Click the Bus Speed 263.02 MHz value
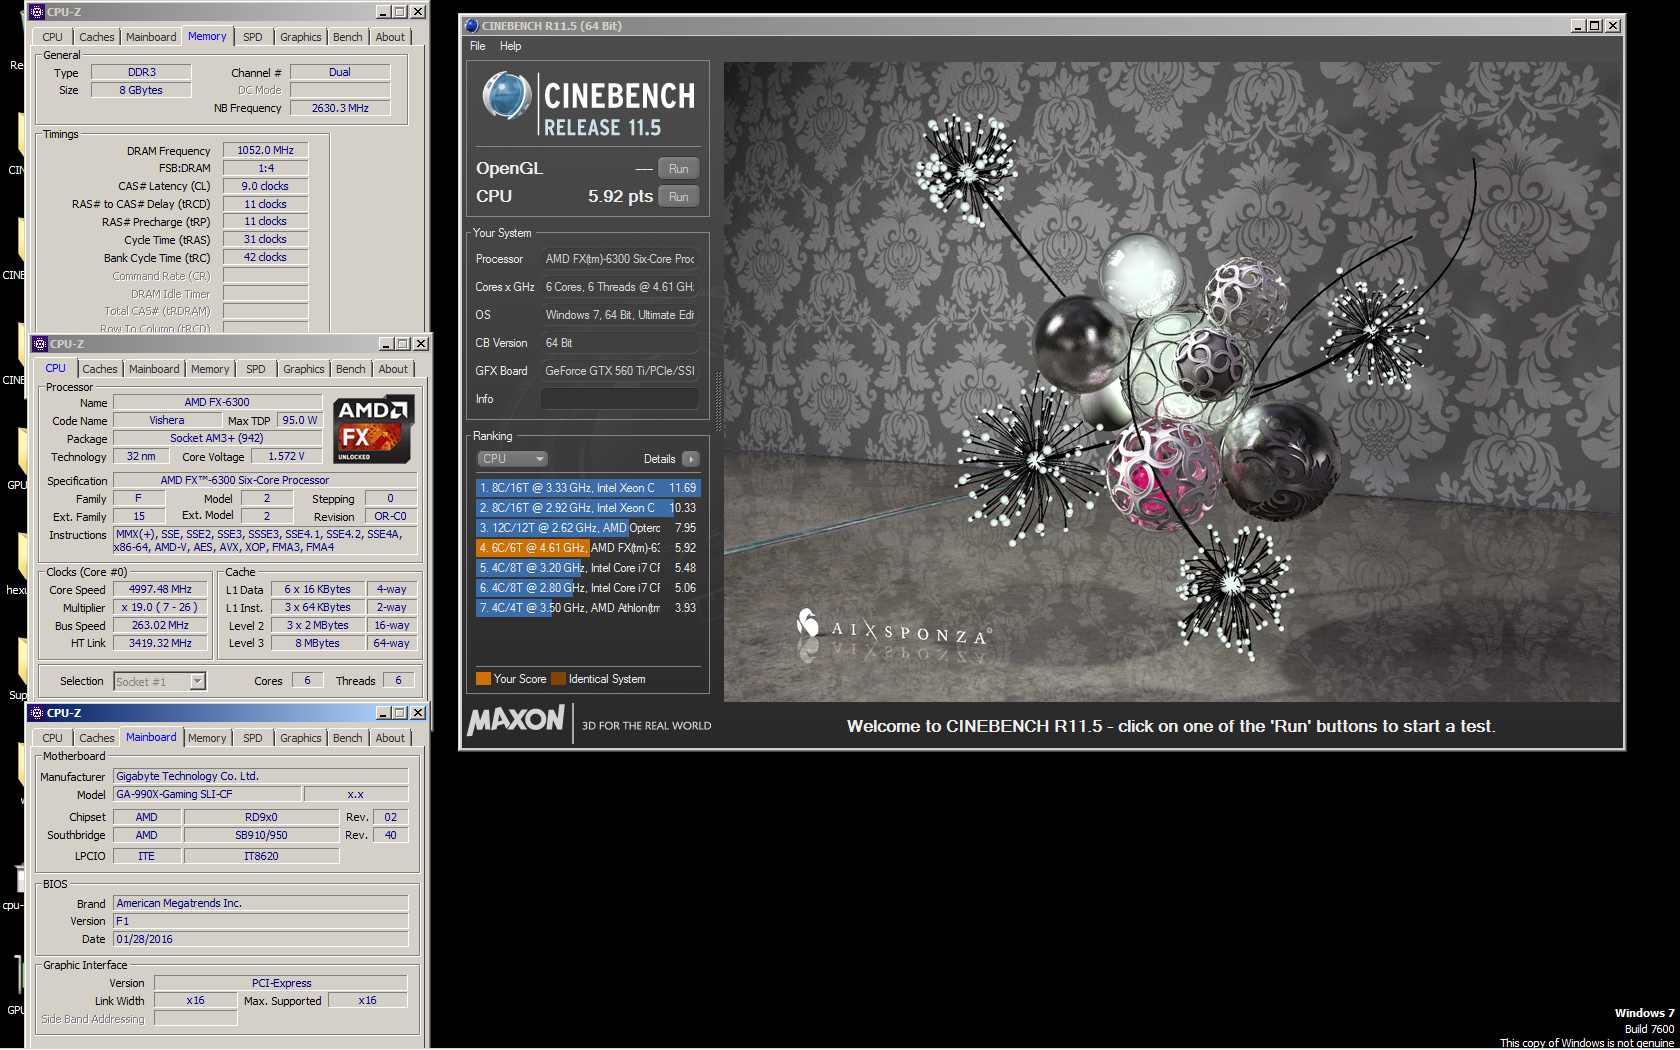The width and height of the screenshot is (1680, 1050). (x=160, y=625)
